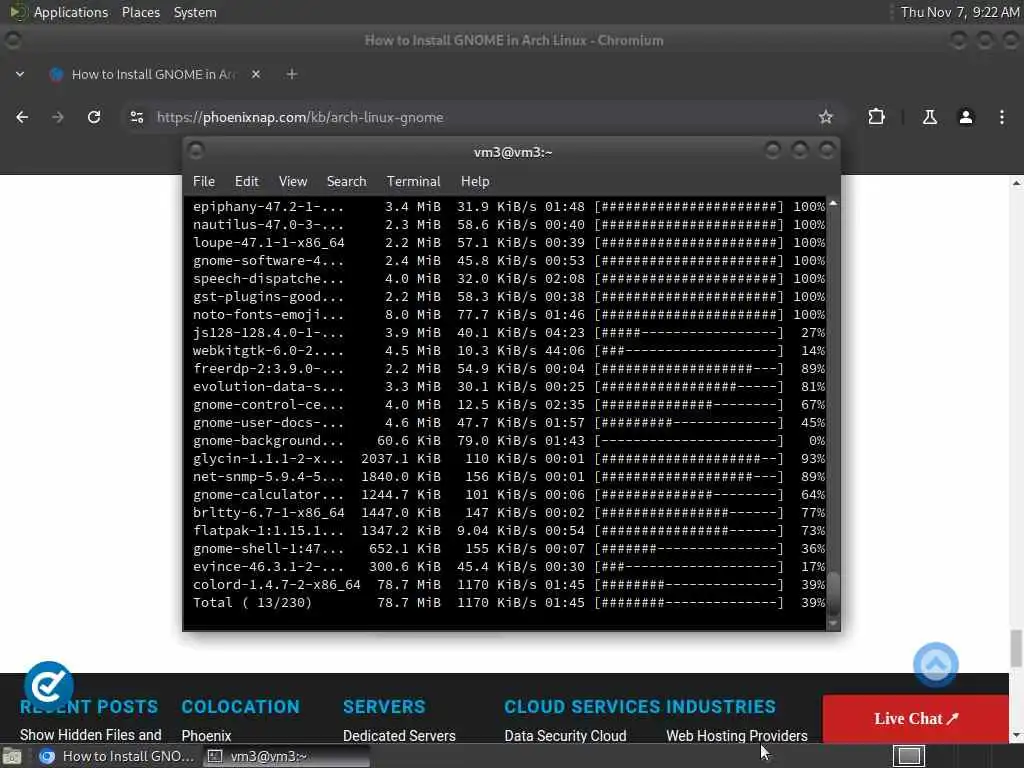Image resolution: width=1024 pixels, height=768 pixels.
Task: Click the browser page scrollbar thumb
Action: point(1016,648)
